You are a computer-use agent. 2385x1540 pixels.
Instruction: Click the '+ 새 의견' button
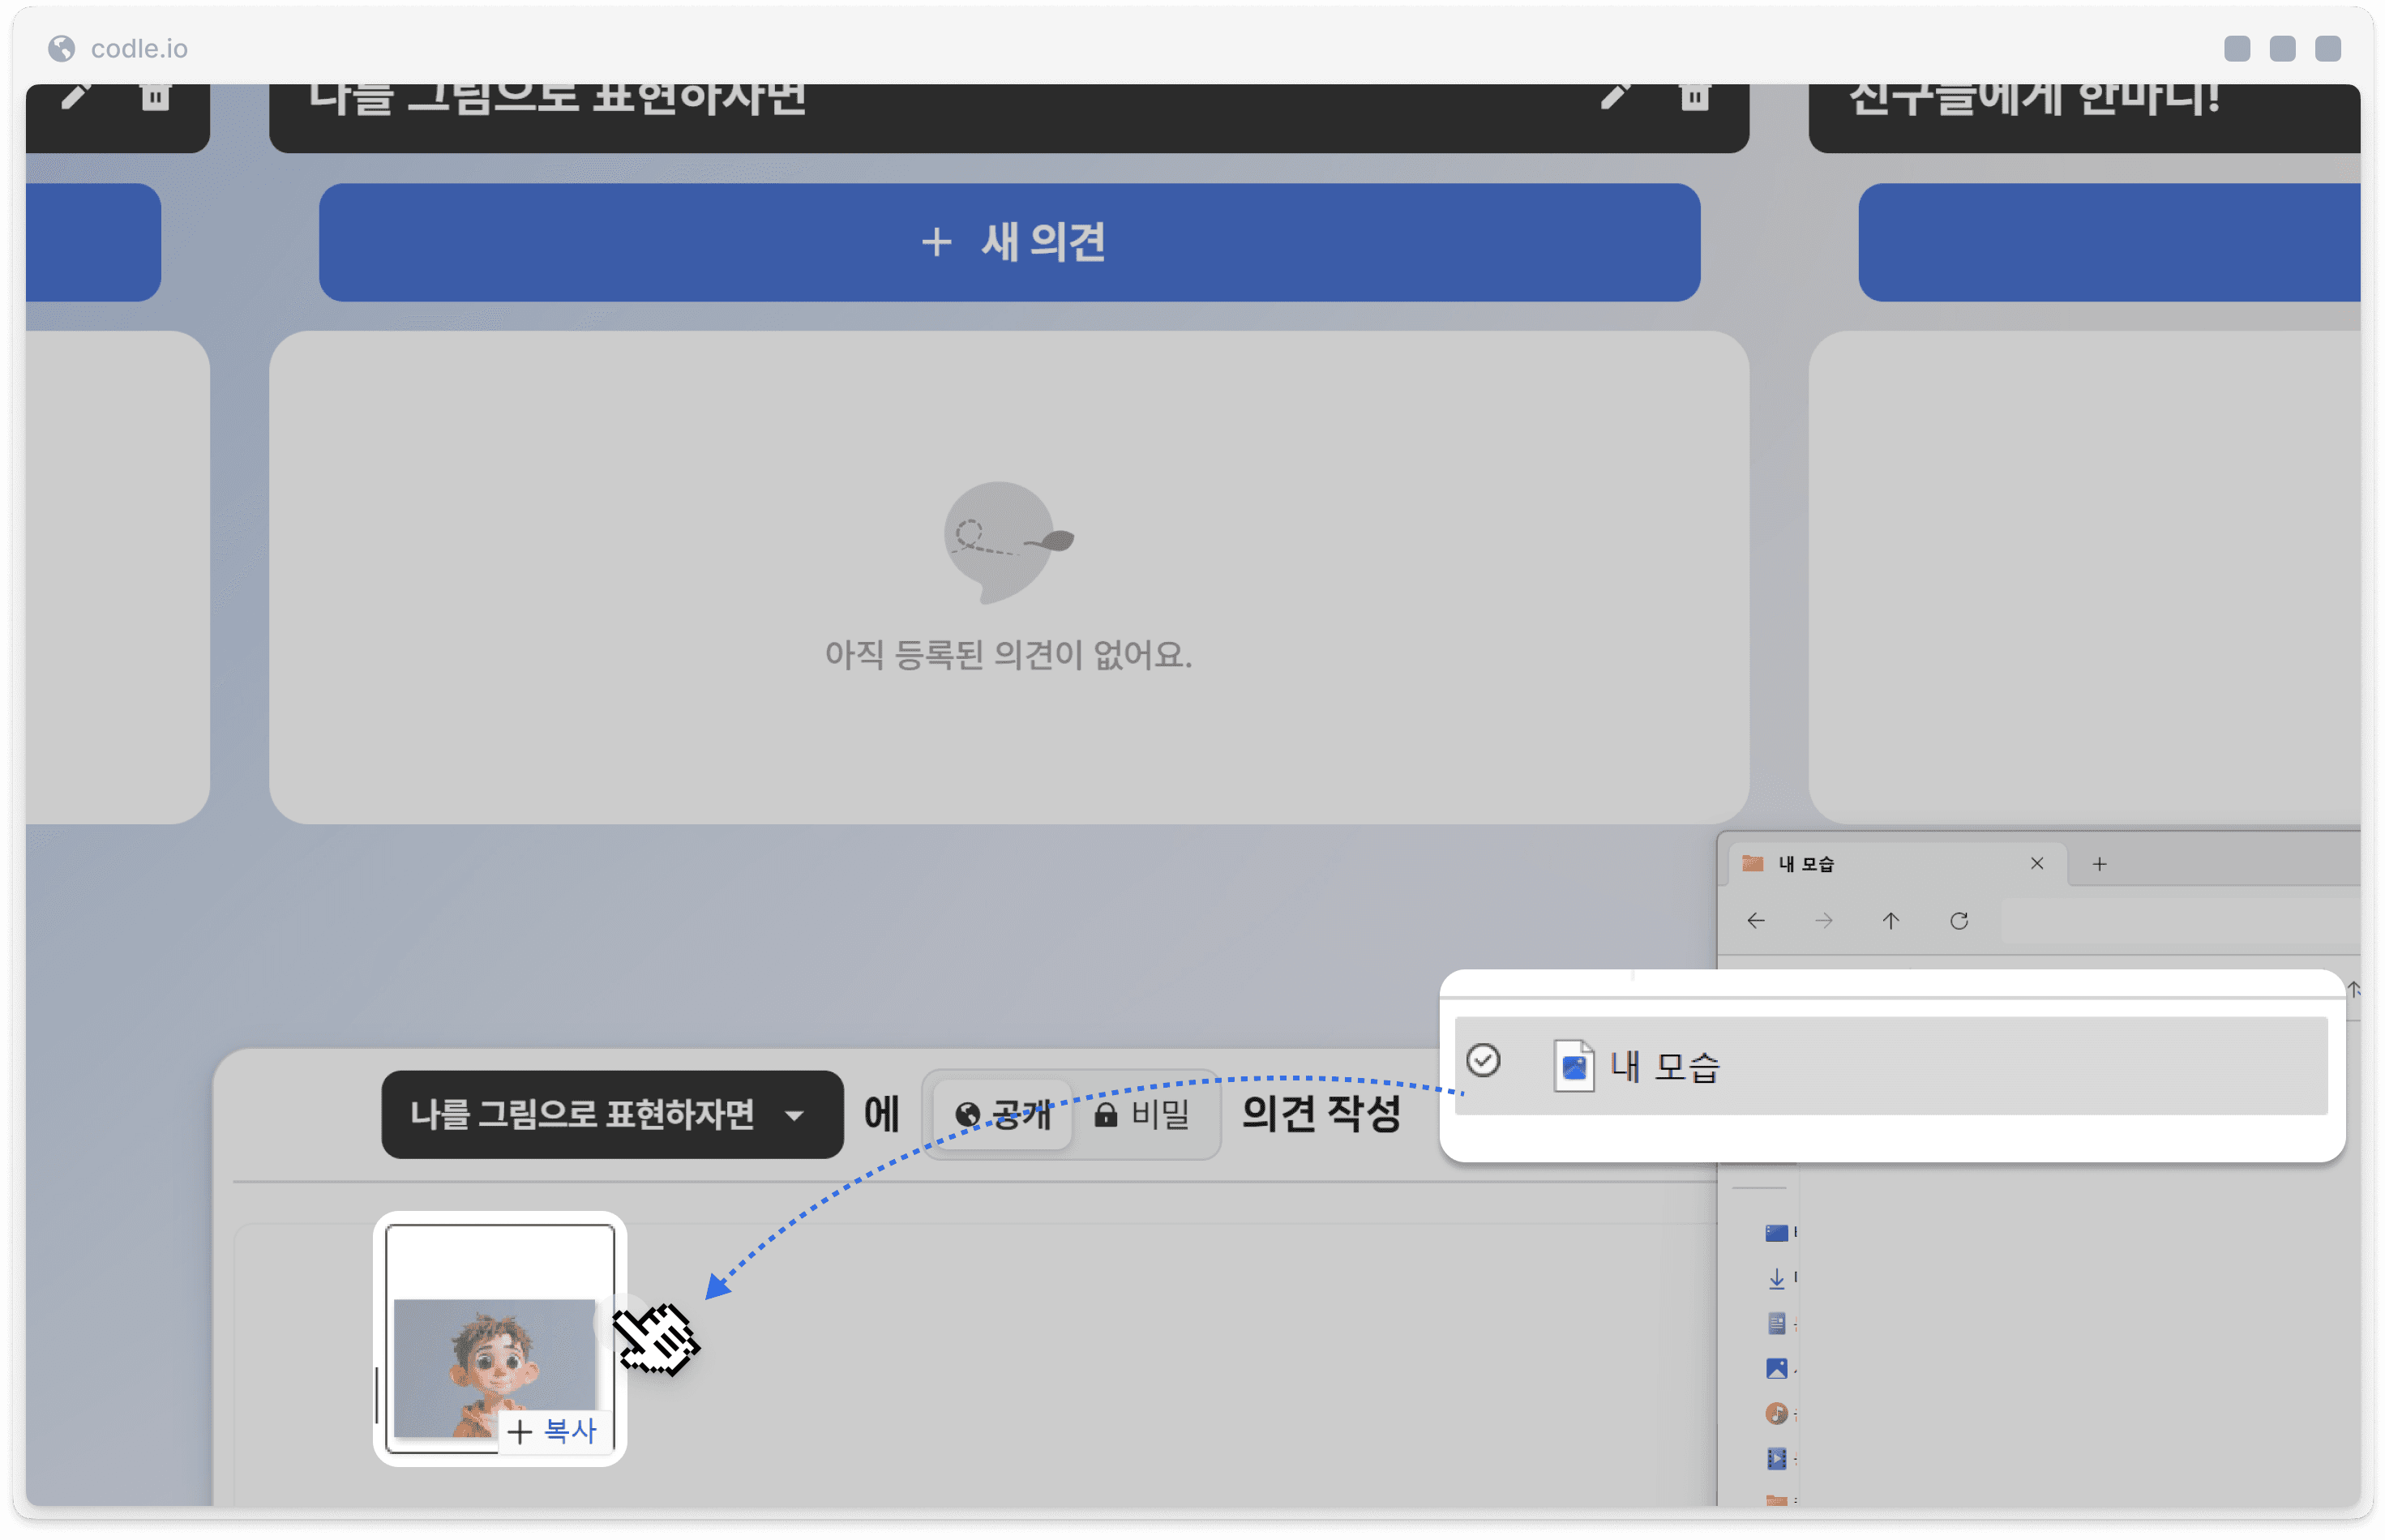tap(1009, 242)
